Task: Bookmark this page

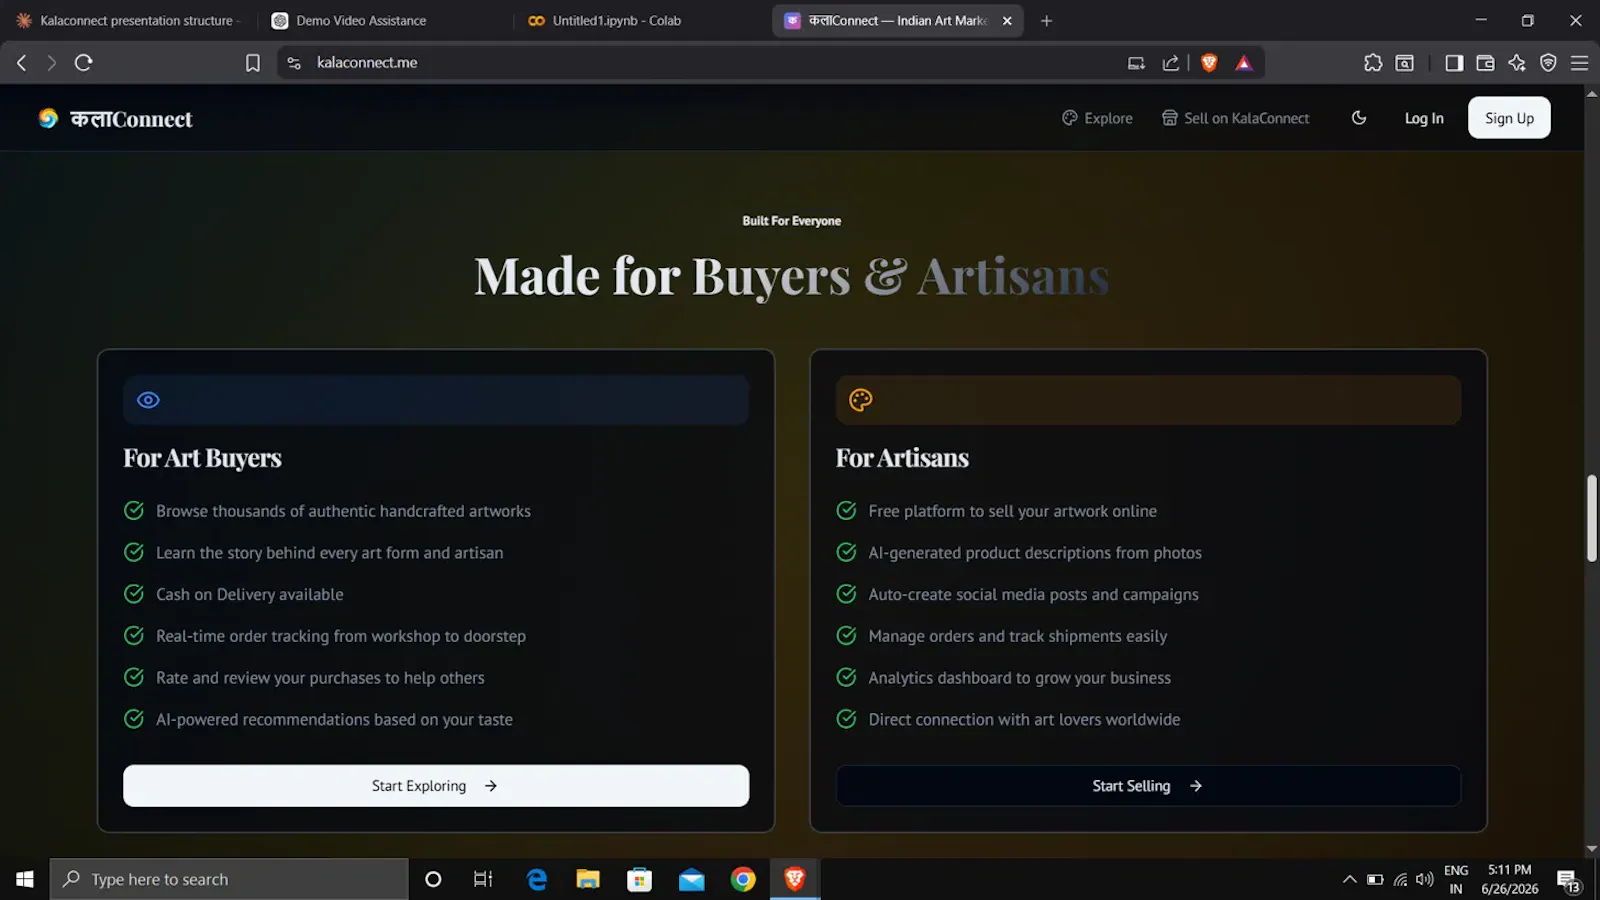Action: pos(253,63)
